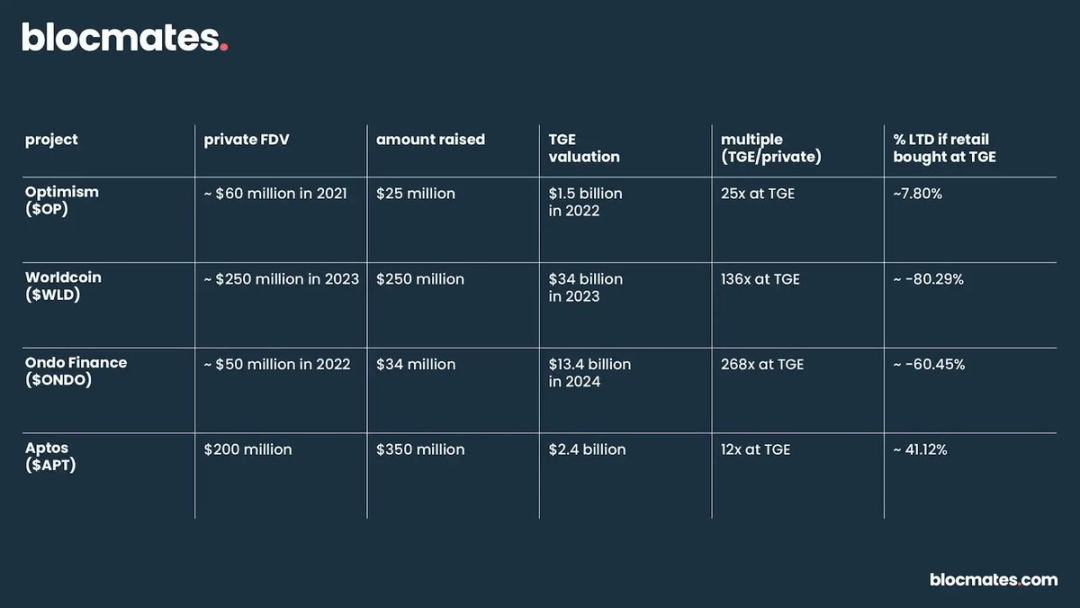
Task: Click the Ondo Finance ($ONDO) project name
Action: click(76, 371)
